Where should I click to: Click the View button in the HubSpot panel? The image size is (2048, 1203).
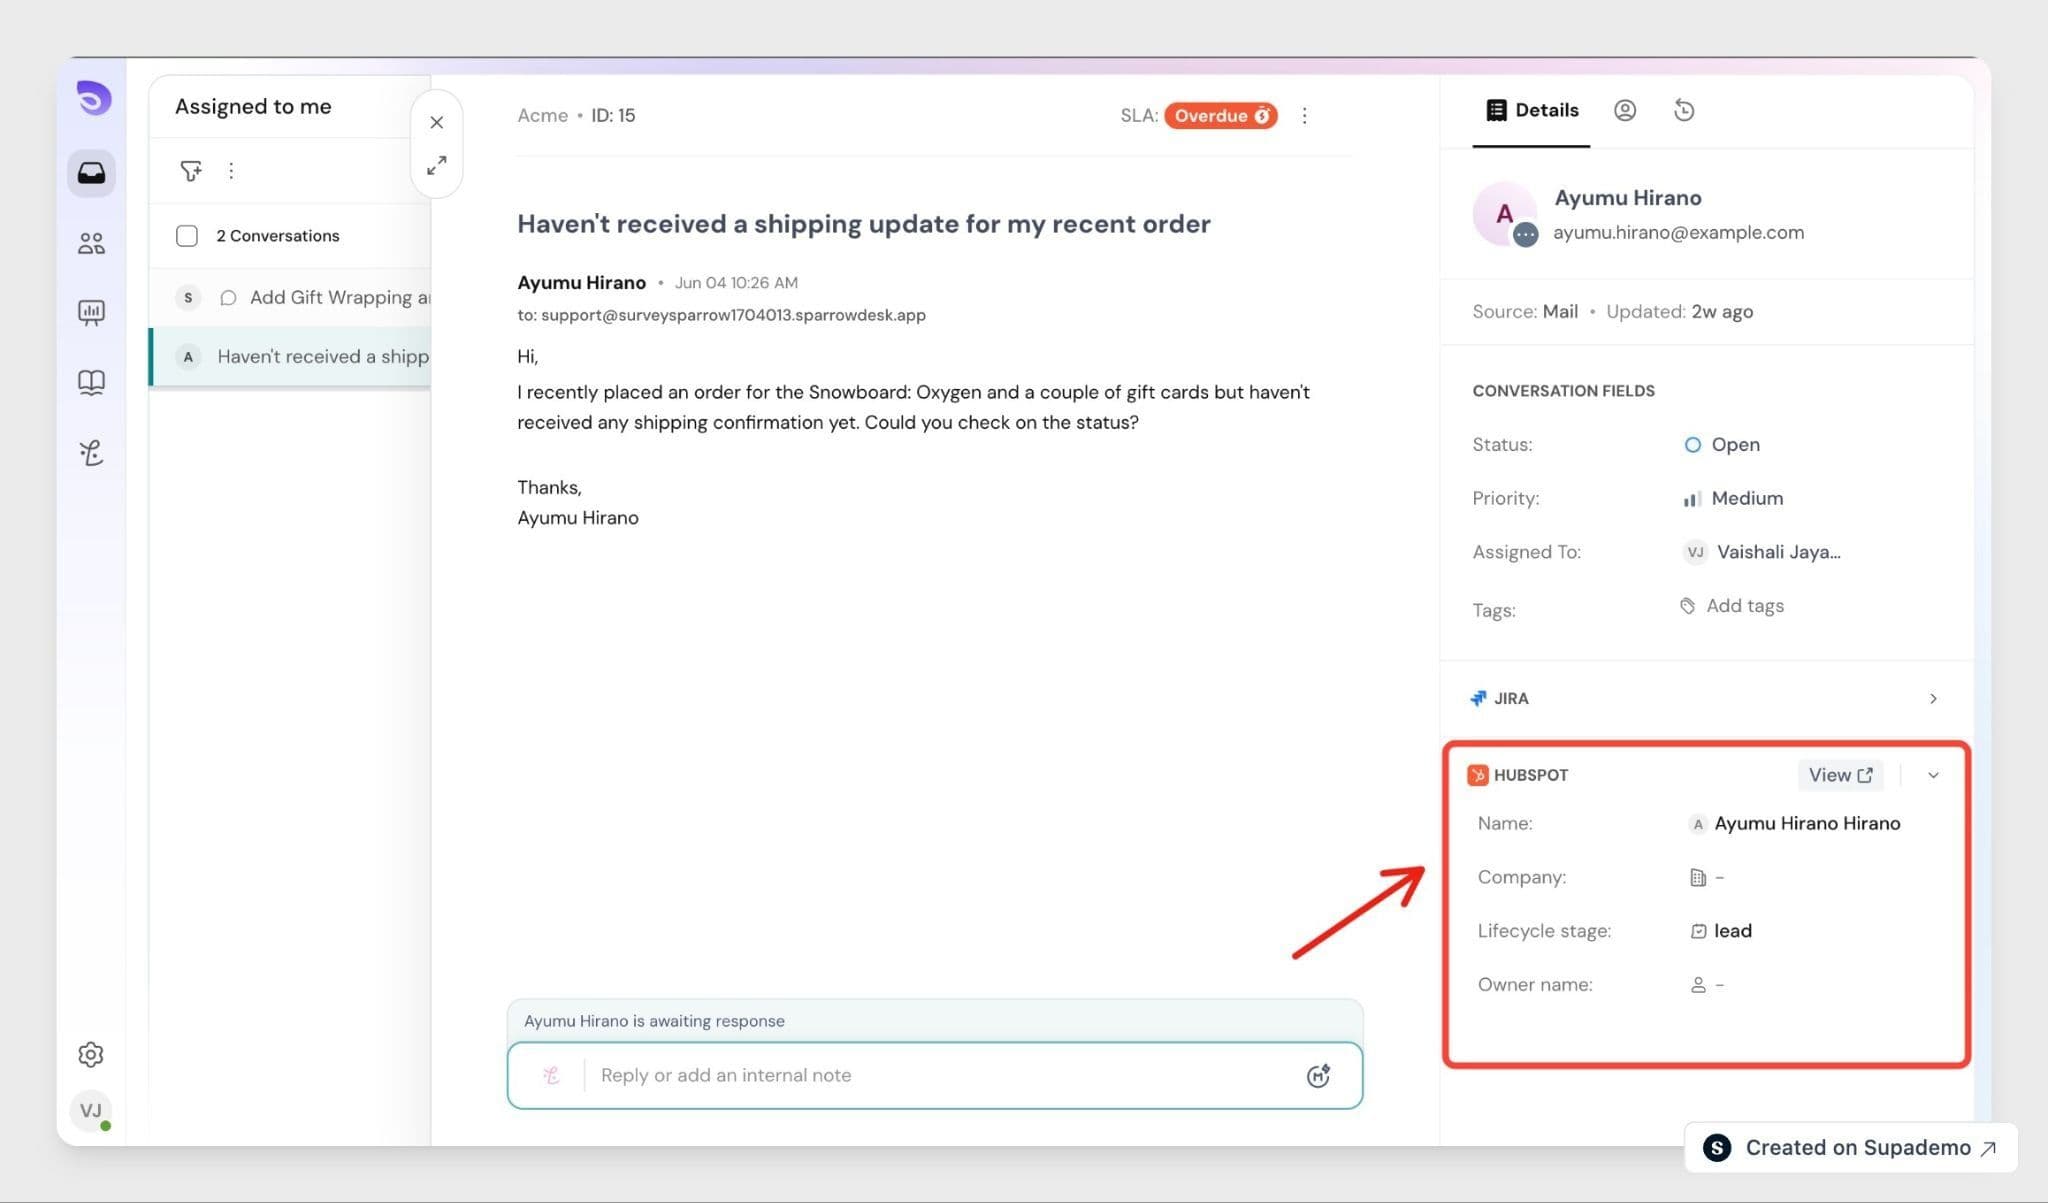point(1840,775)
